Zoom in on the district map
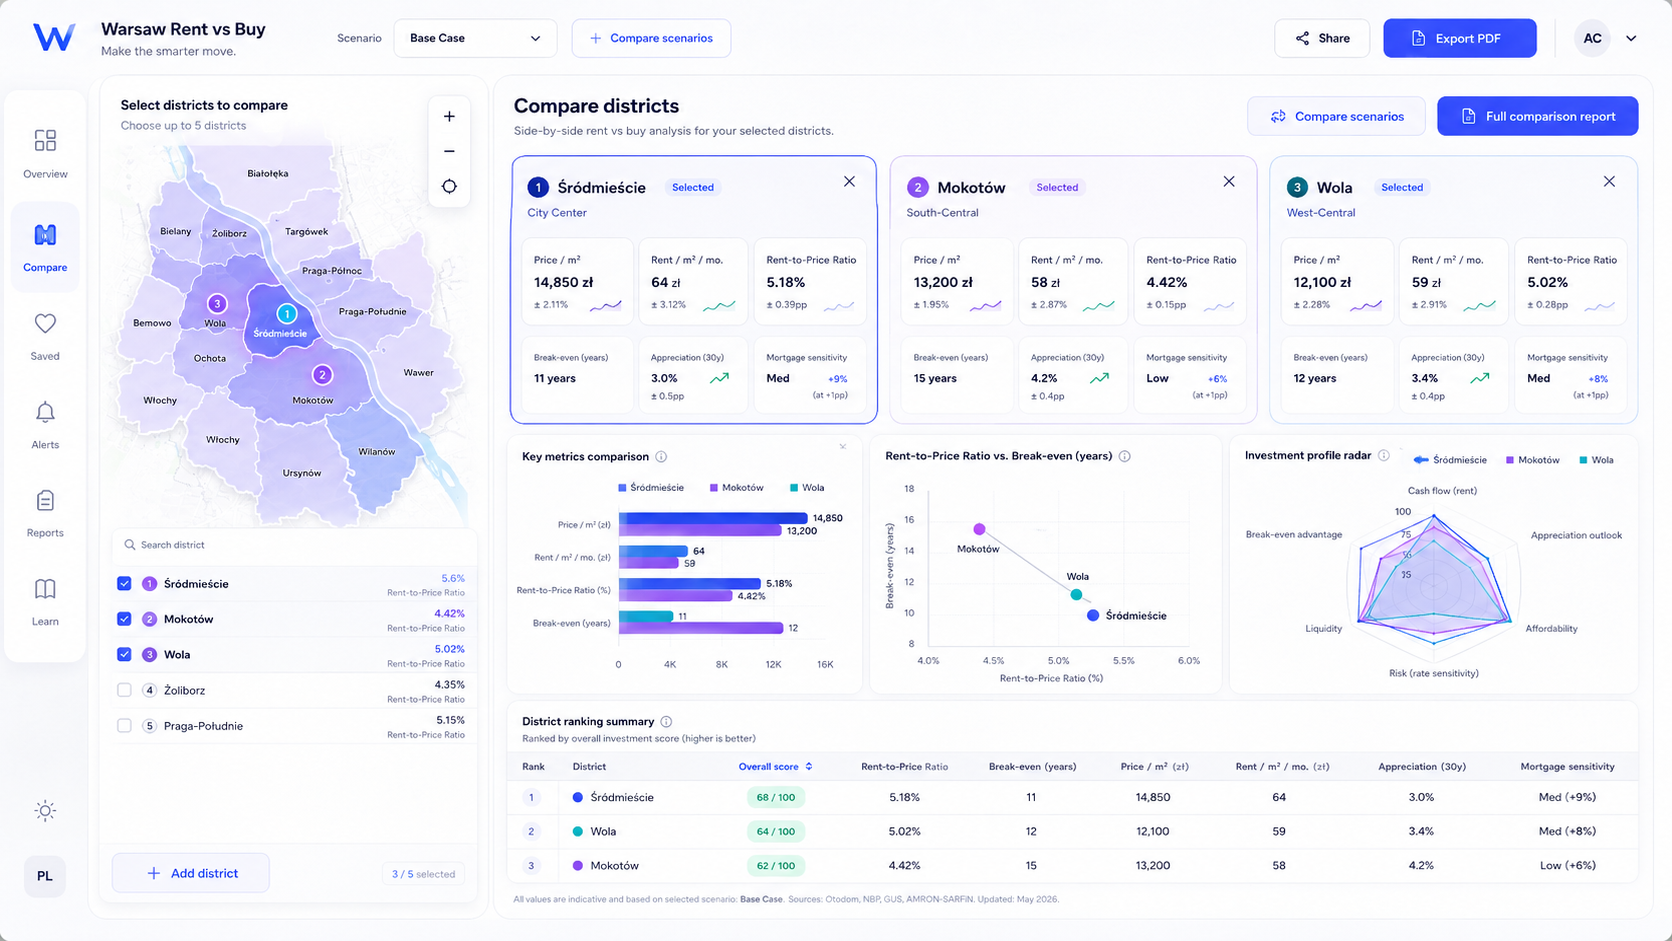 point(449,117)
